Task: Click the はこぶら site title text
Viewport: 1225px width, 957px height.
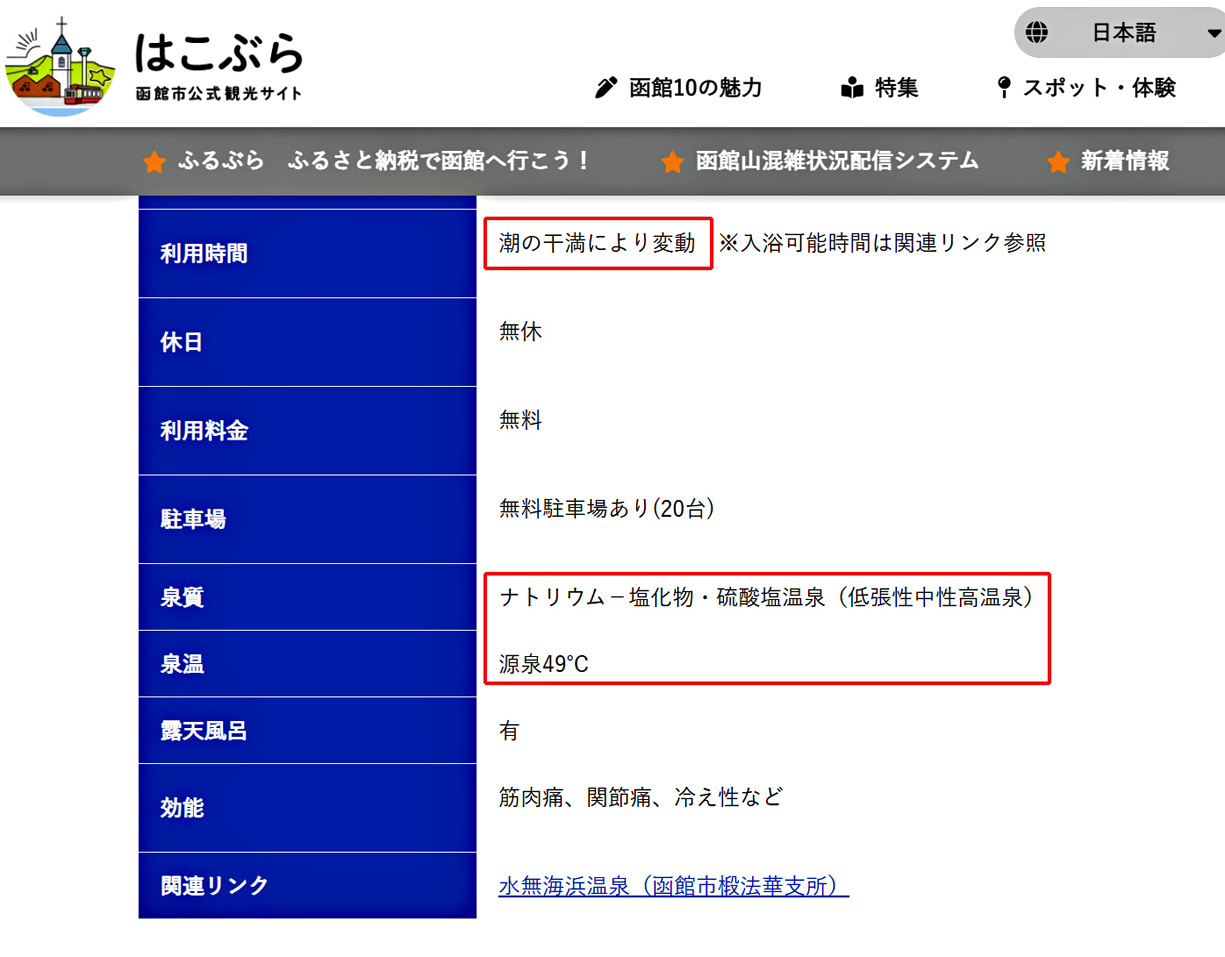Action: [218, 54]
